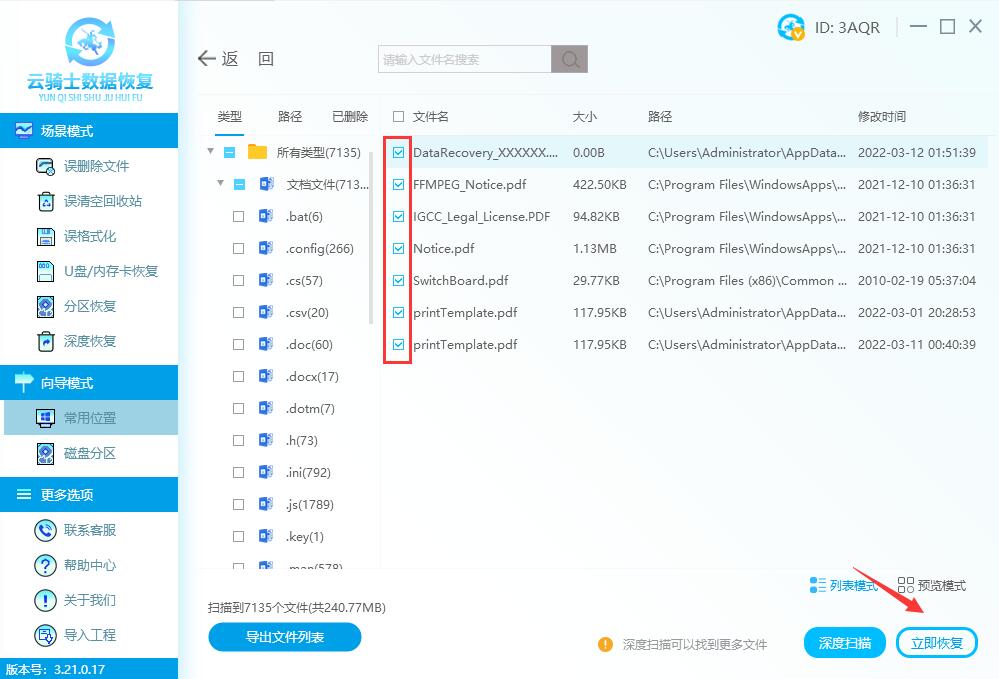Screen dimensions: 999x679
Task: Click the 导出文件列表 button
Action: pyautogui.click(x=285, y=637)
